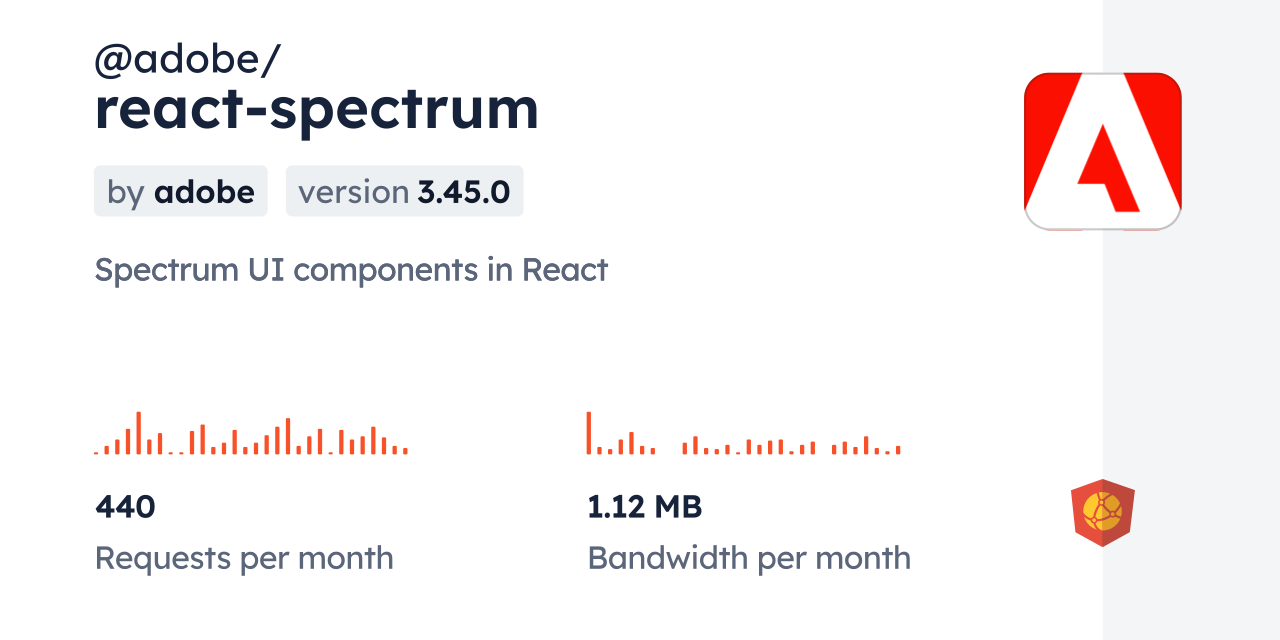Screen dimensions: 1280x640
Task: Click the tallest bar in the requests chart
Action: [139, 433]
